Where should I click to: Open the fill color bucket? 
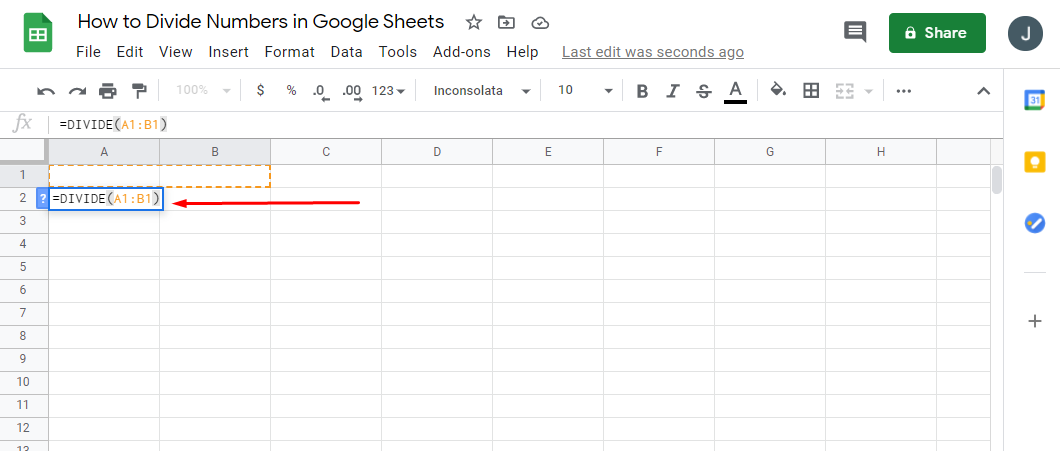click(778, 91)
